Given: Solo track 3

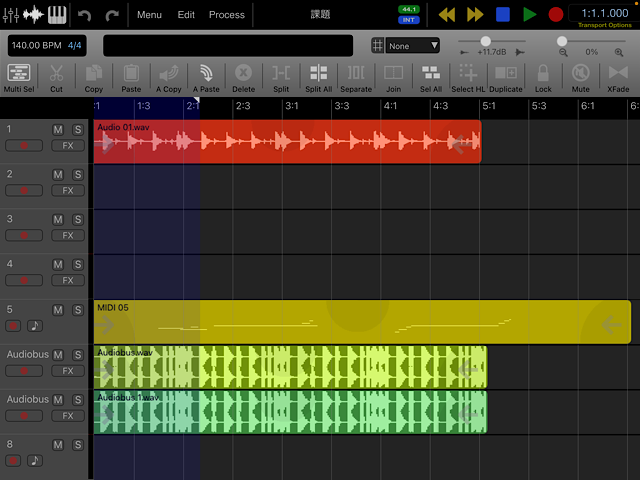Looking at the screenshot, I should point(78,220).
